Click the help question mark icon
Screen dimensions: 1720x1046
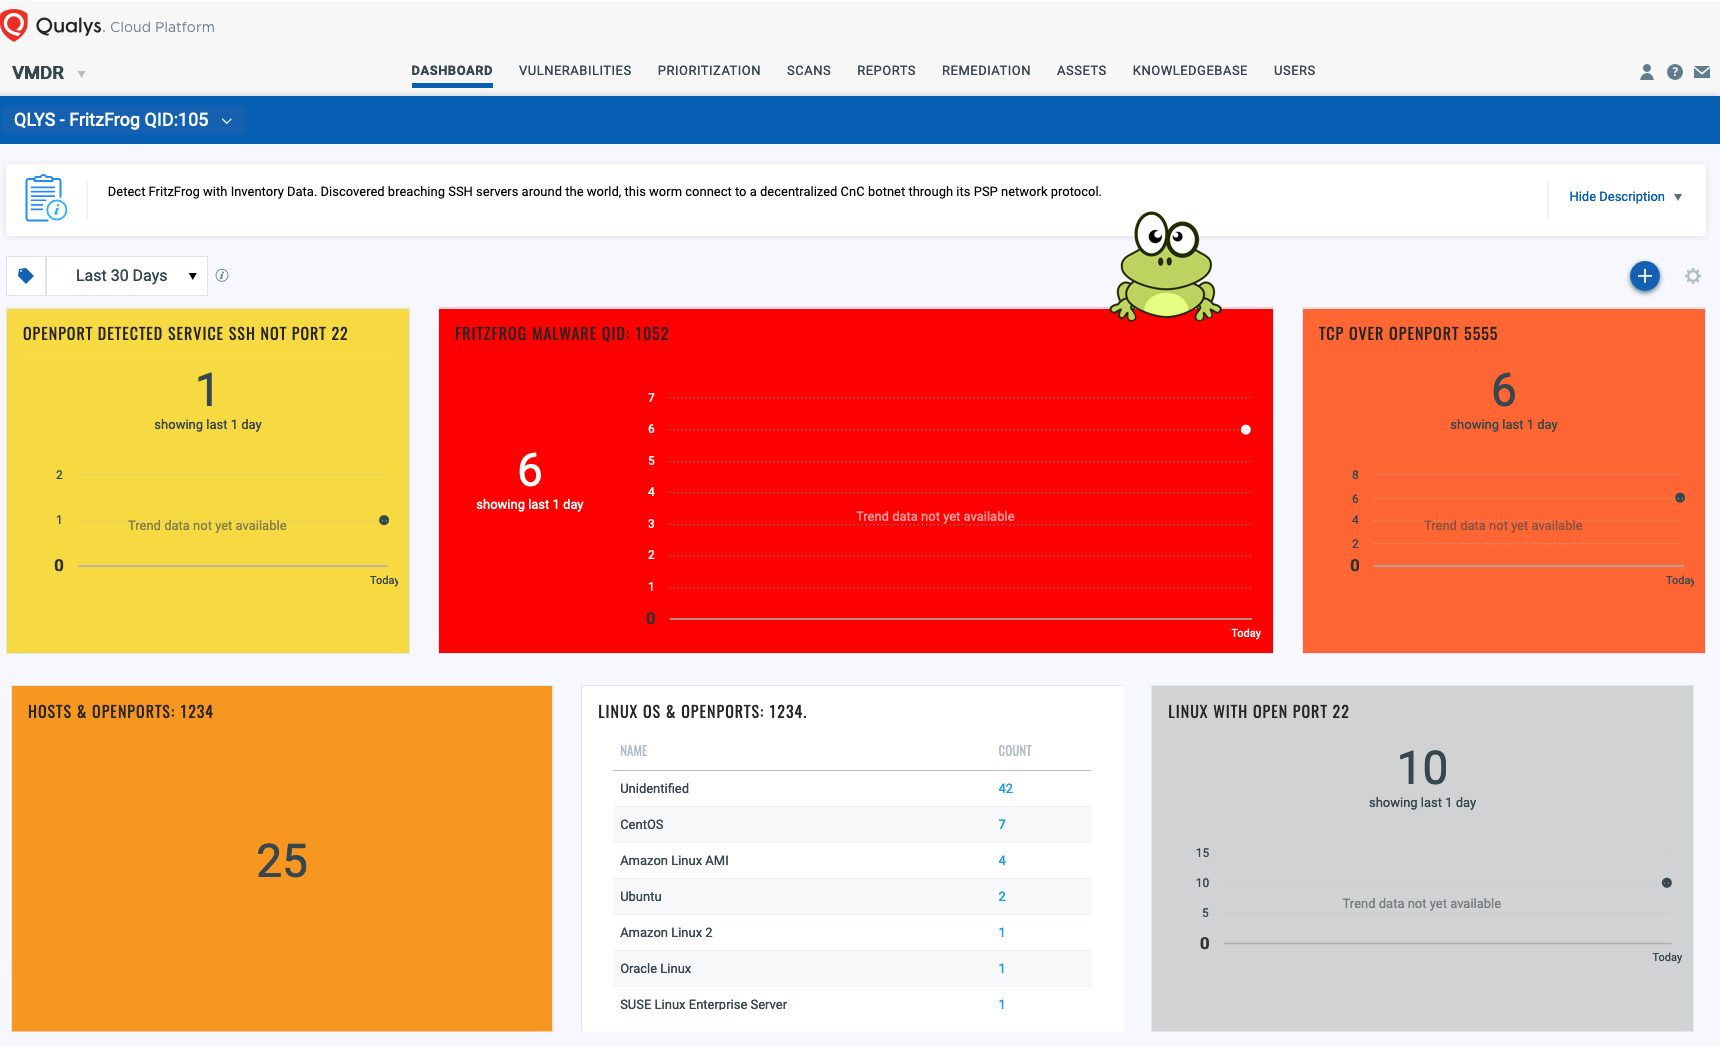pyautogui.click(x=1675, y=72)
